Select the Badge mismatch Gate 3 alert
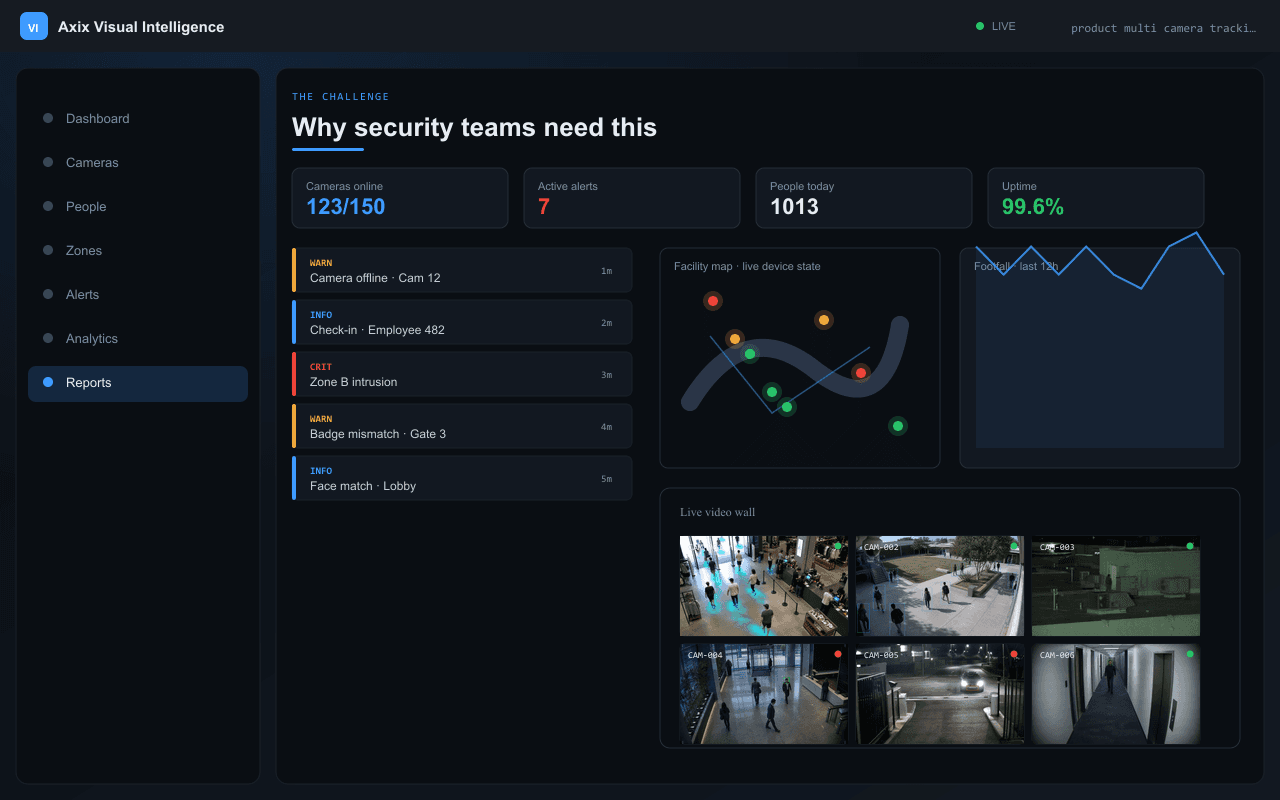This screenshot has width=1280, height=800. click(462, 426)
